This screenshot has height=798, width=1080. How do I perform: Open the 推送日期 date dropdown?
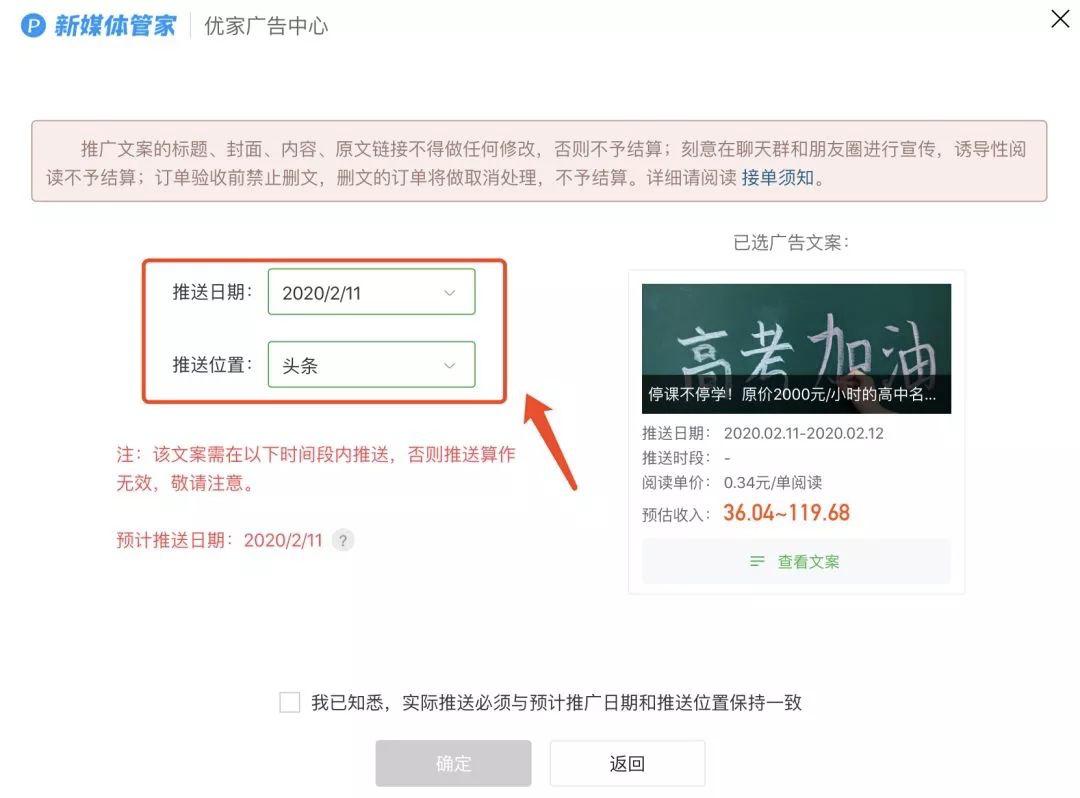(371, 292)
